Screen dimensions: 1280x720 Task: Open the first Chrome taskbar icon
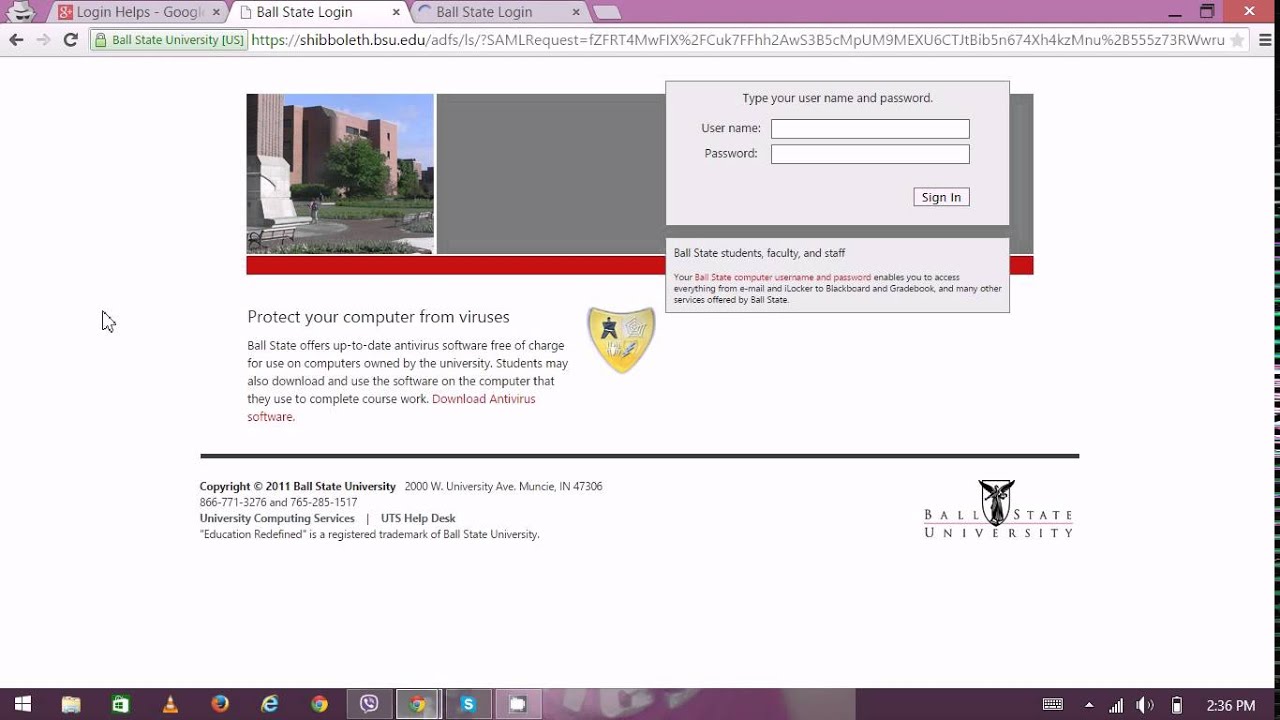point(319,704)
